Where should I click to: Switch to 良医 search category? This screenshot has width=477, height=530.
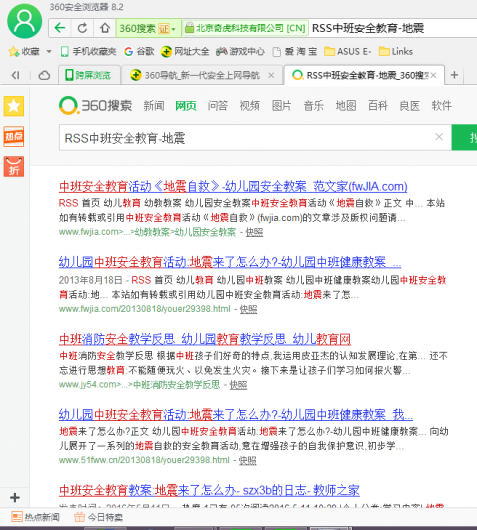(x=409, y=105)
